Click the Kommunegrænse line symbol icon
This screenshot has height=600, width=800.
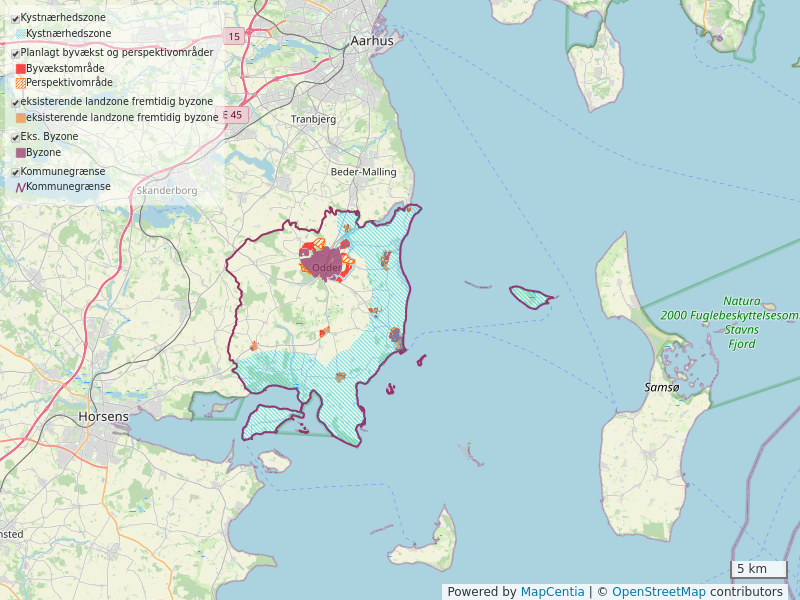click(20, 187)
